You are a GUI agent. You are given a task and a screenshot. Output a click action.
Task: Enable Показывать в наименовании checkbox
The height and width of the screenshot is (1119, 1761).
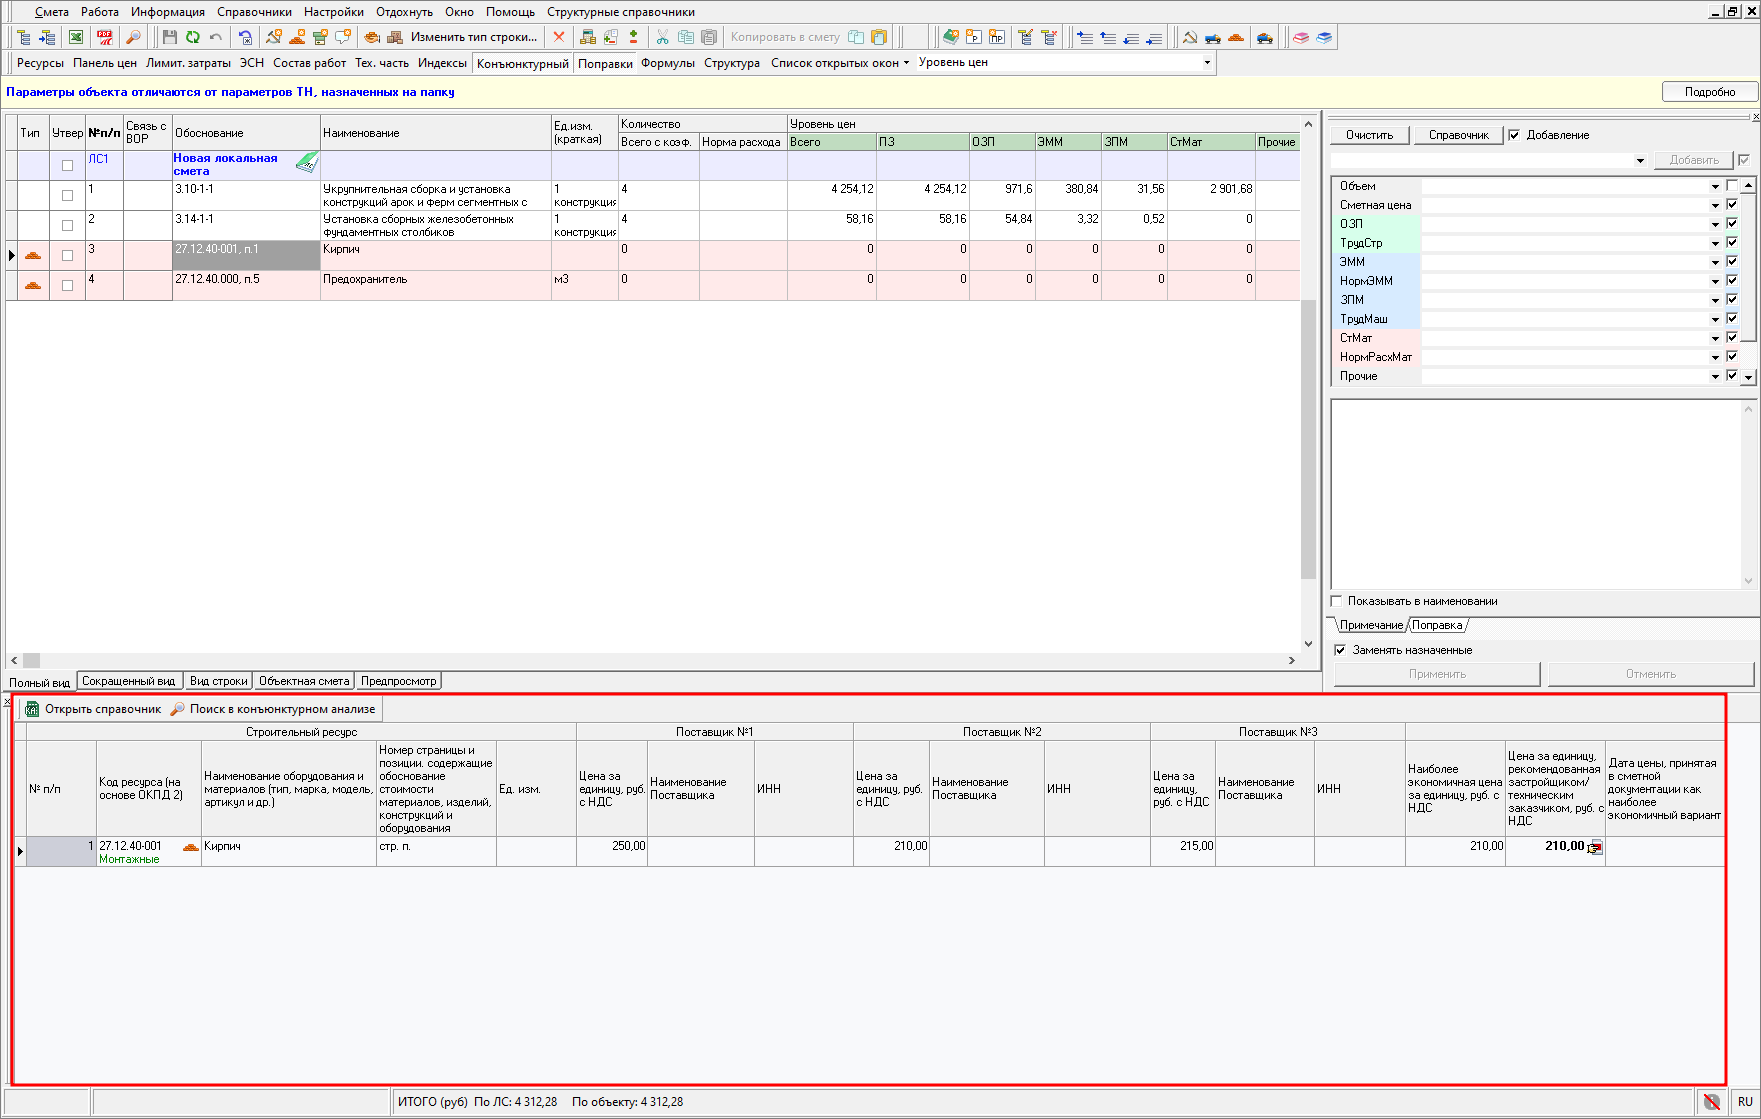(x=1337, y=601)
